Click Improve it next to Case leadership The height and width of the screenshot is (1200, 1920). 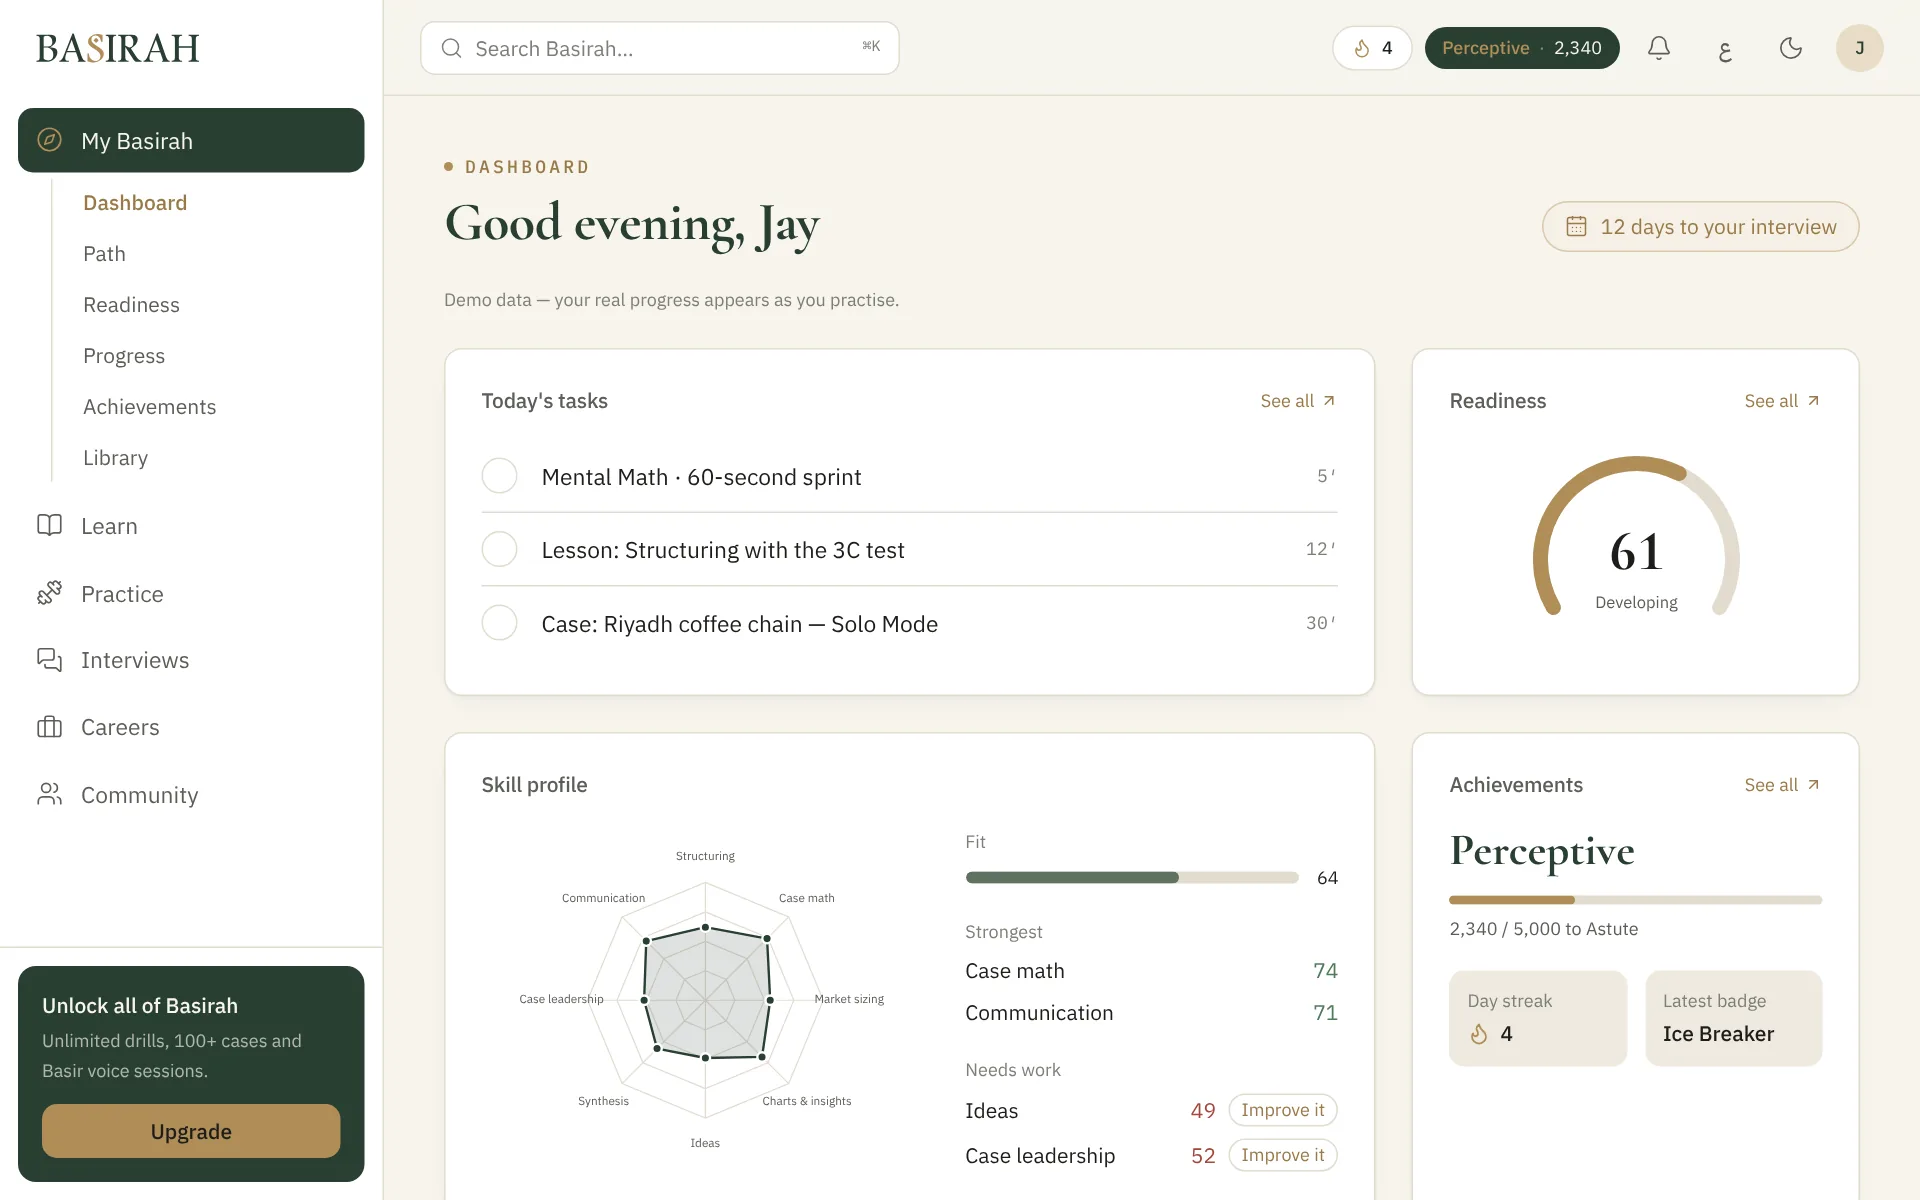[1282, 1155]
